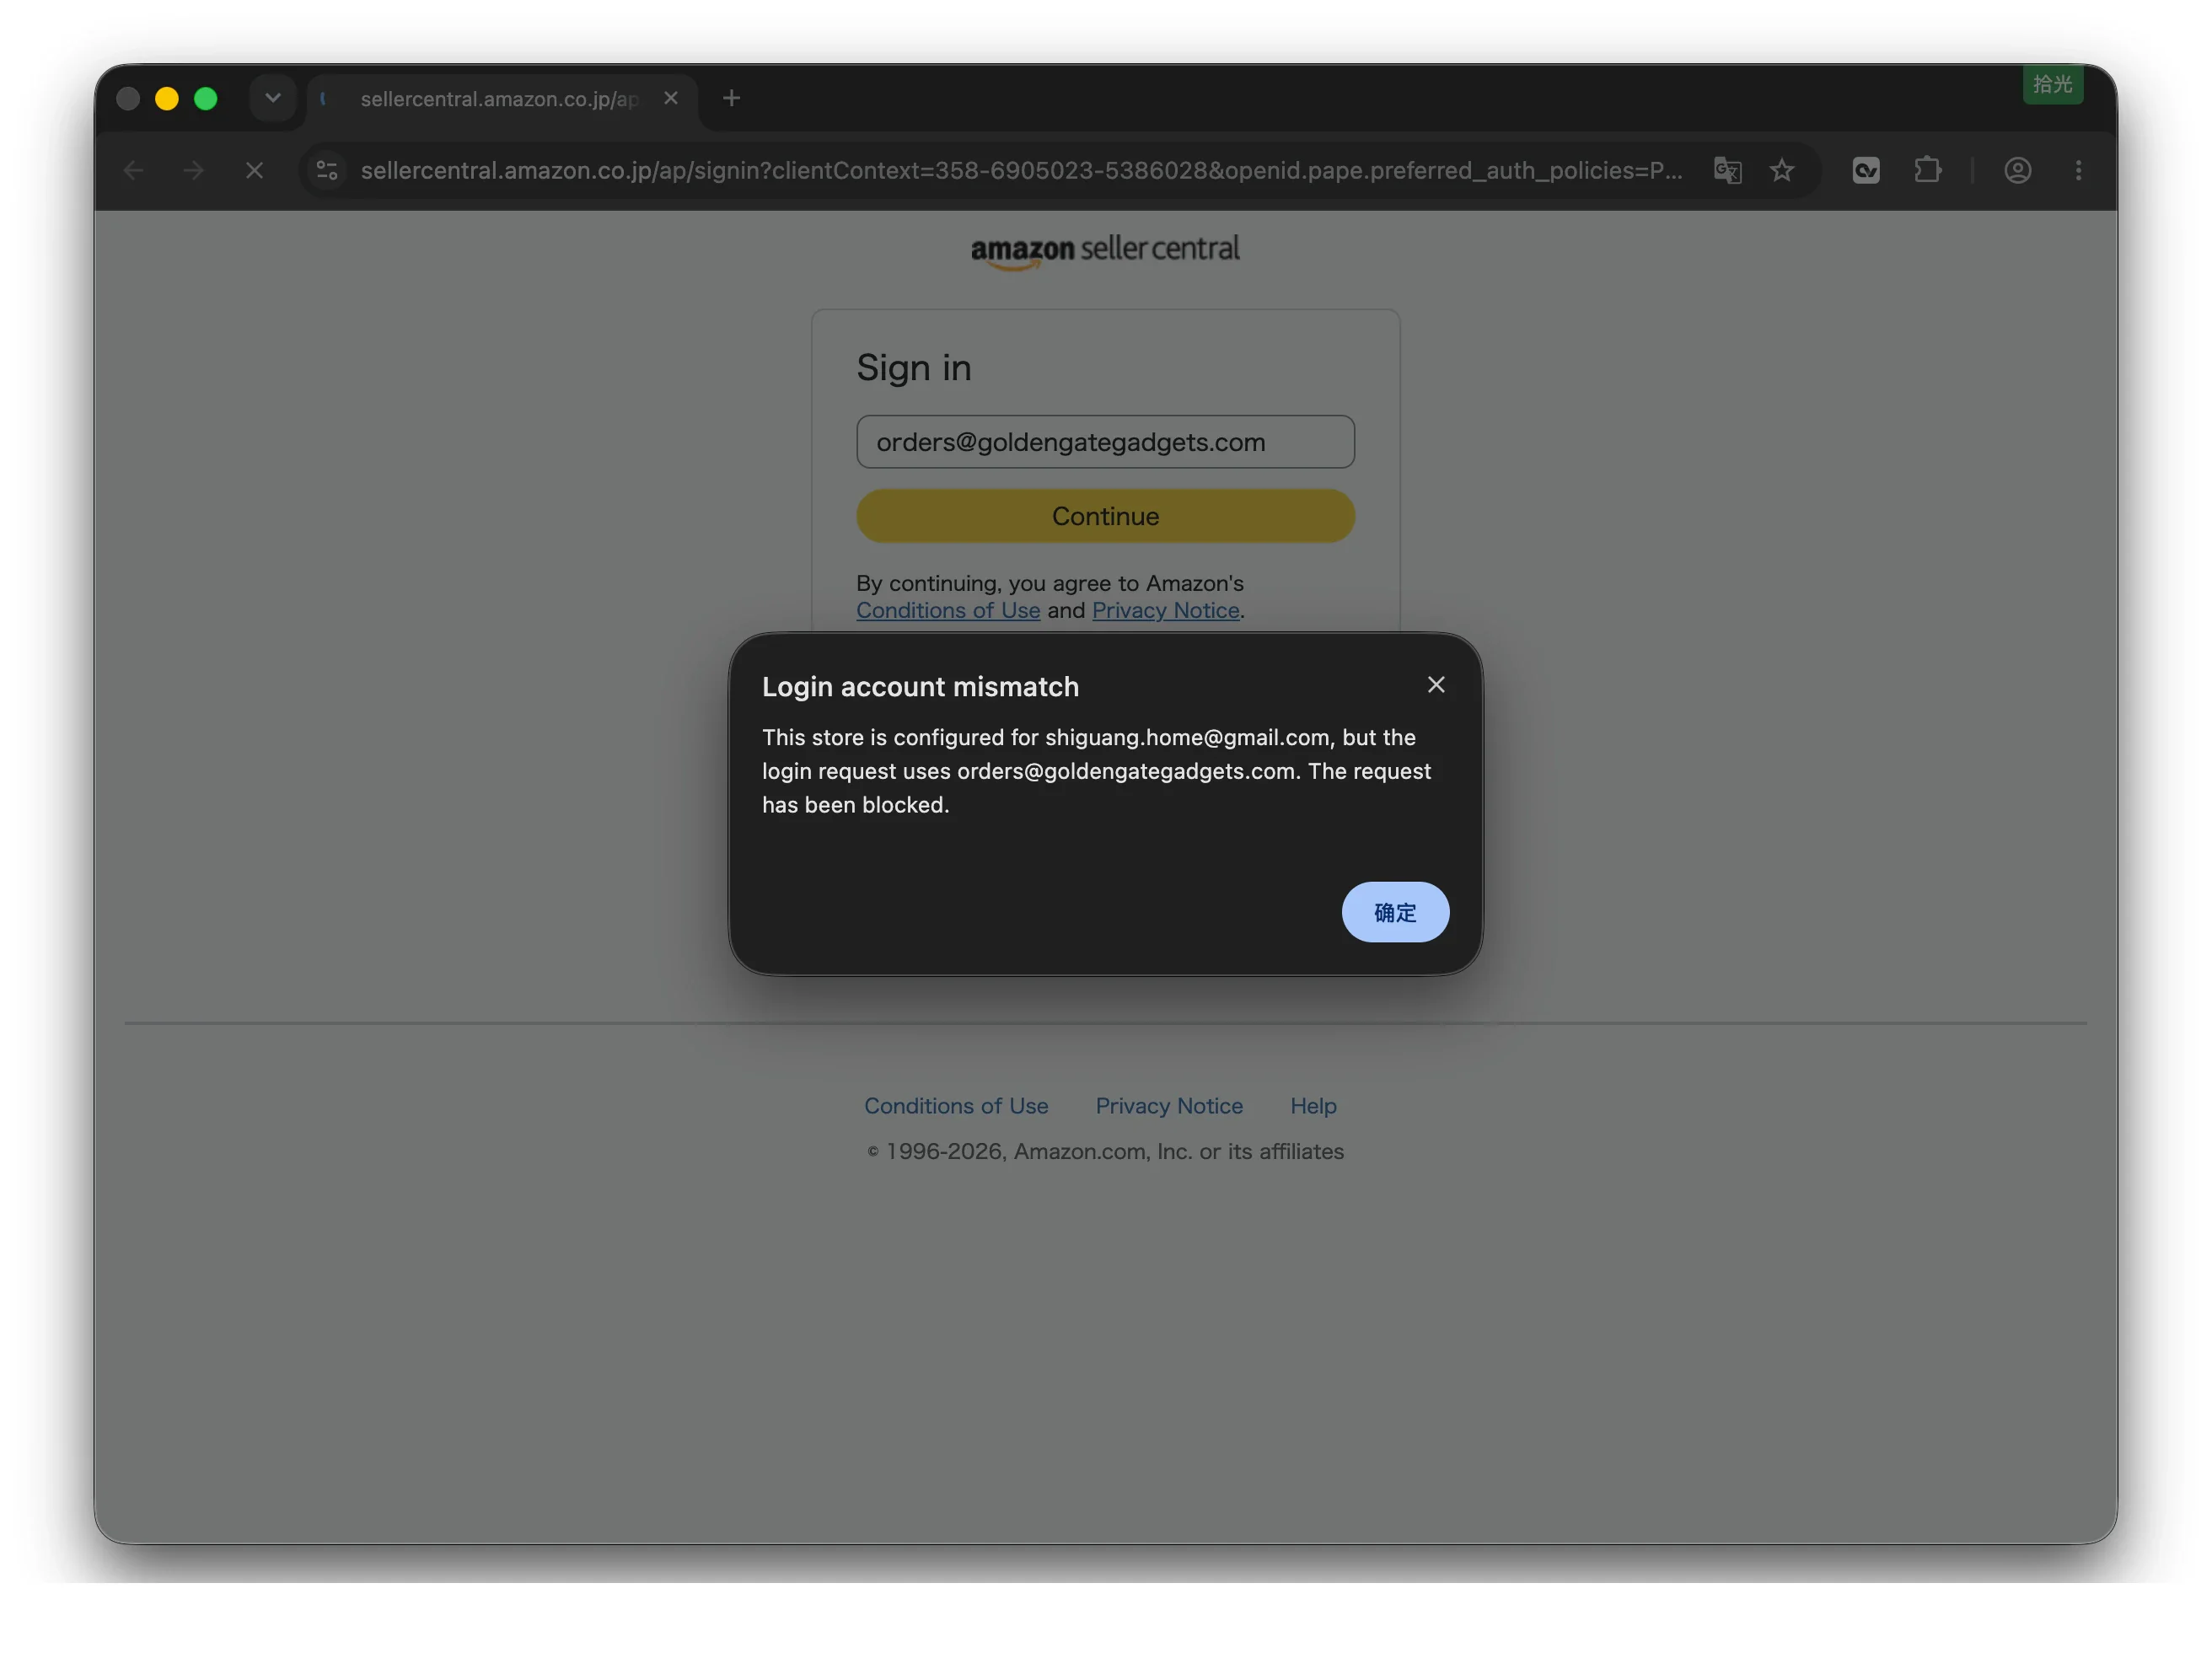Open Conditions of Use link in sign-in box
The height and width of the screenshot is (1669, 2212).
[x=948, y=610]
